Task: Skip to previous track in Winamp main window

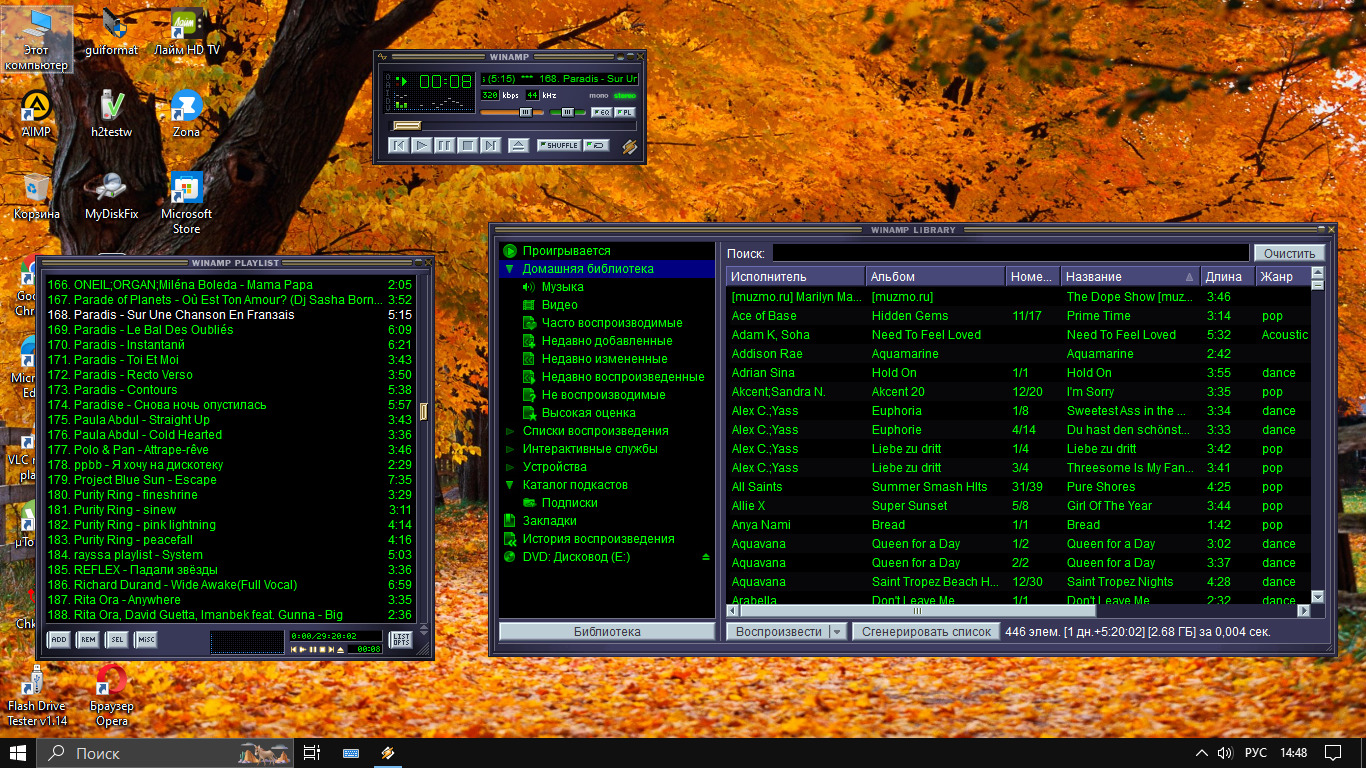Action: pyautogui.click(x=399, y=146)
